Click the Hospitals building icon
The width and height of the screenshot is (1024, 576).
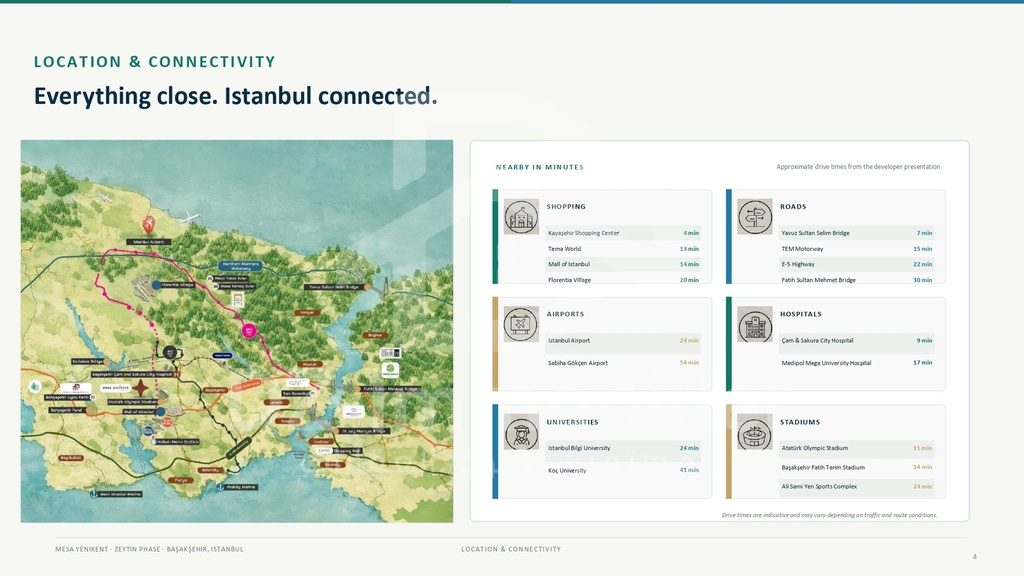[755, 324]
